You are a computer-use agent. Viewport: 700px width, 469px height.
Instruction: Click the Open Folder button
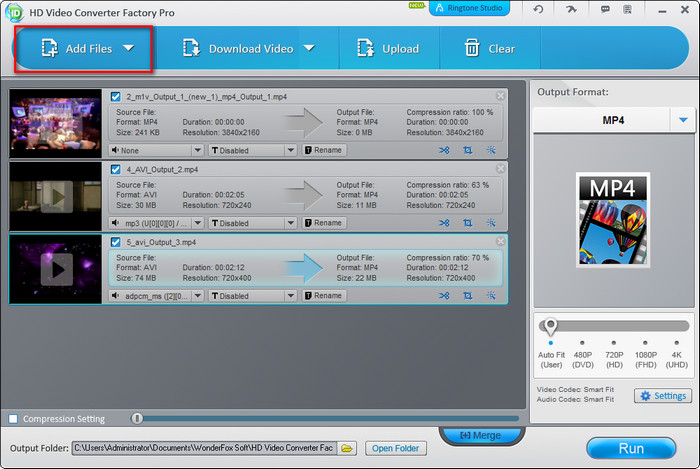click(x=396, y=448)
